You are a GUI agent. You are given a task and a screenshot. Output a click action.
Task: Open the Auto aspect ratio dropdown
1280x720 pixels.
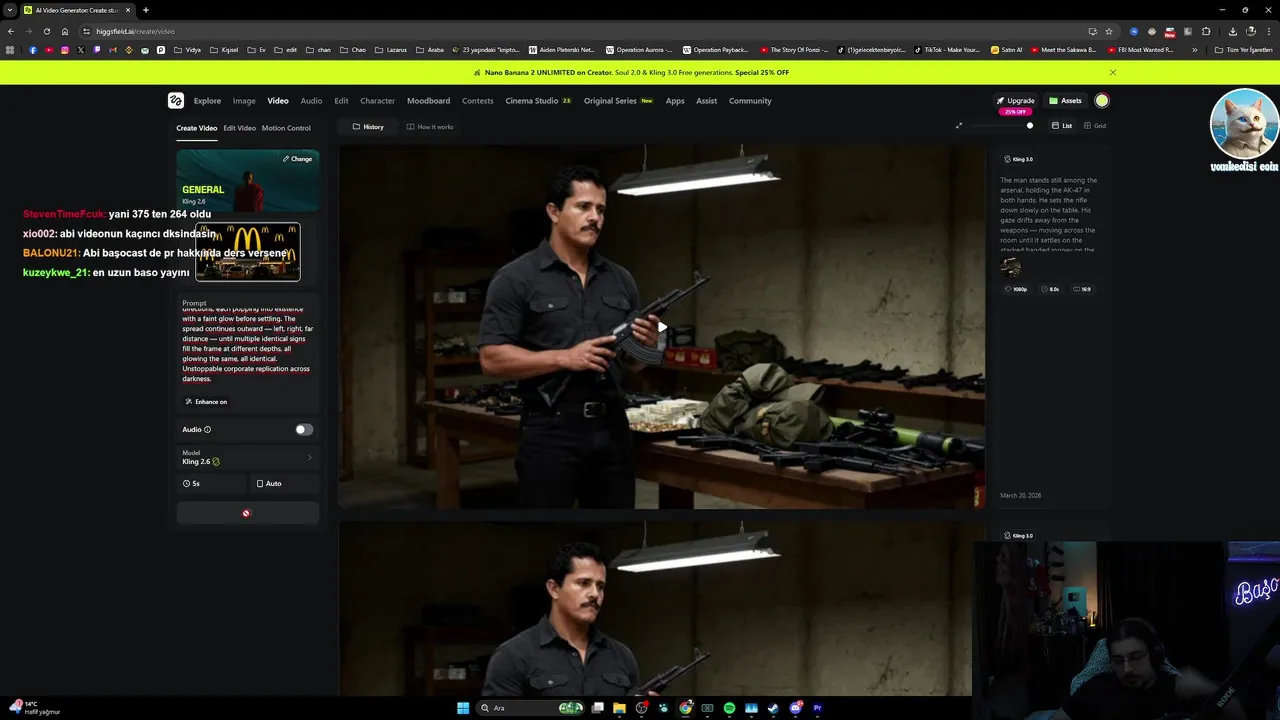pyautogui.click(x=284, y=484)
